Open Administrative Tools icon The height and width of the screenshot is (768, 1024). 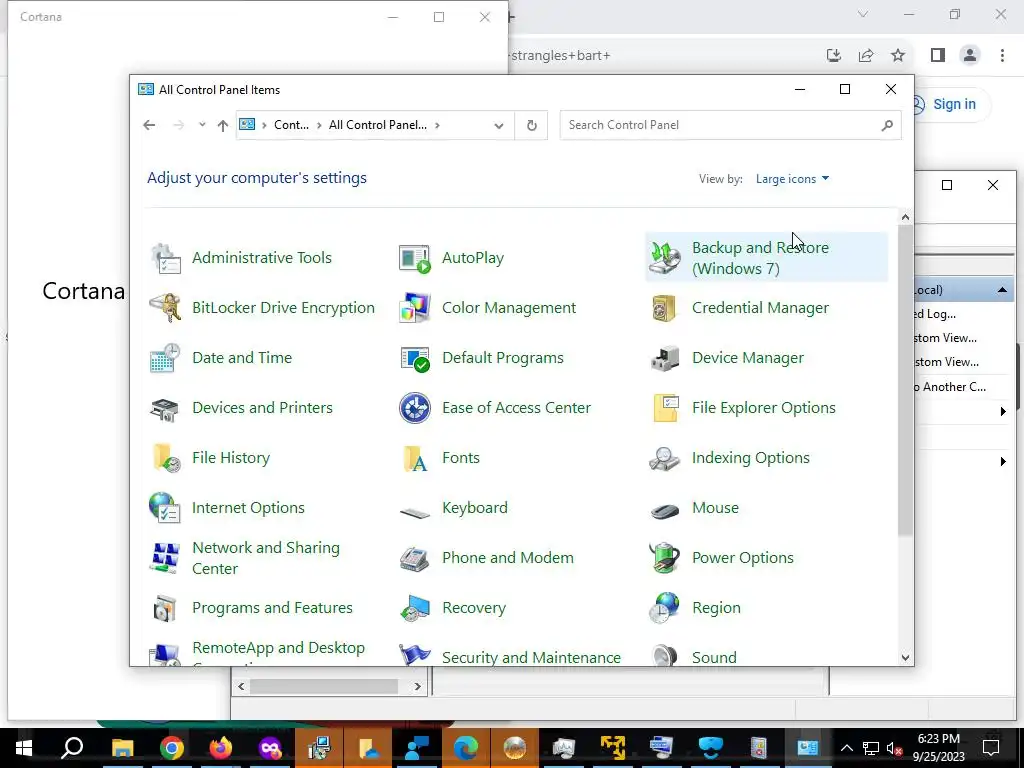click(165, 258)
